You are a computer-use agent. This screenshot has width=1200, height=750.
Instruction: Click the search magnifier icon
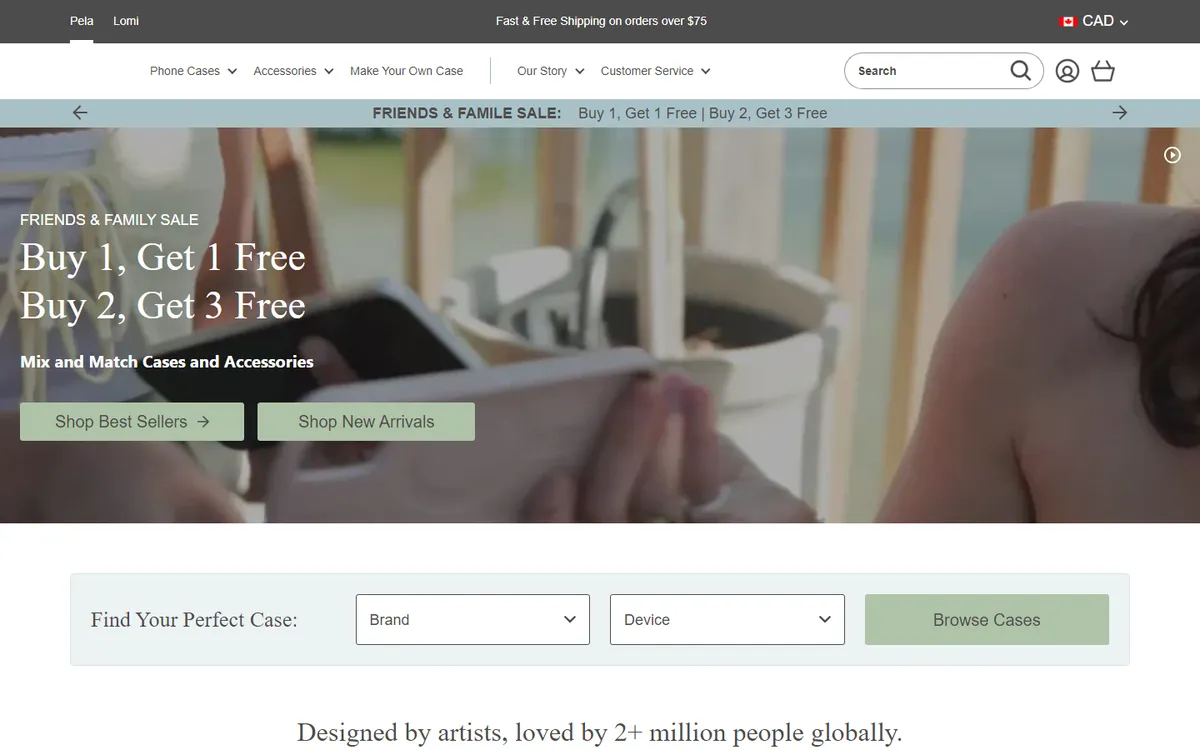pyautogui.click(x=1020, y=70)
